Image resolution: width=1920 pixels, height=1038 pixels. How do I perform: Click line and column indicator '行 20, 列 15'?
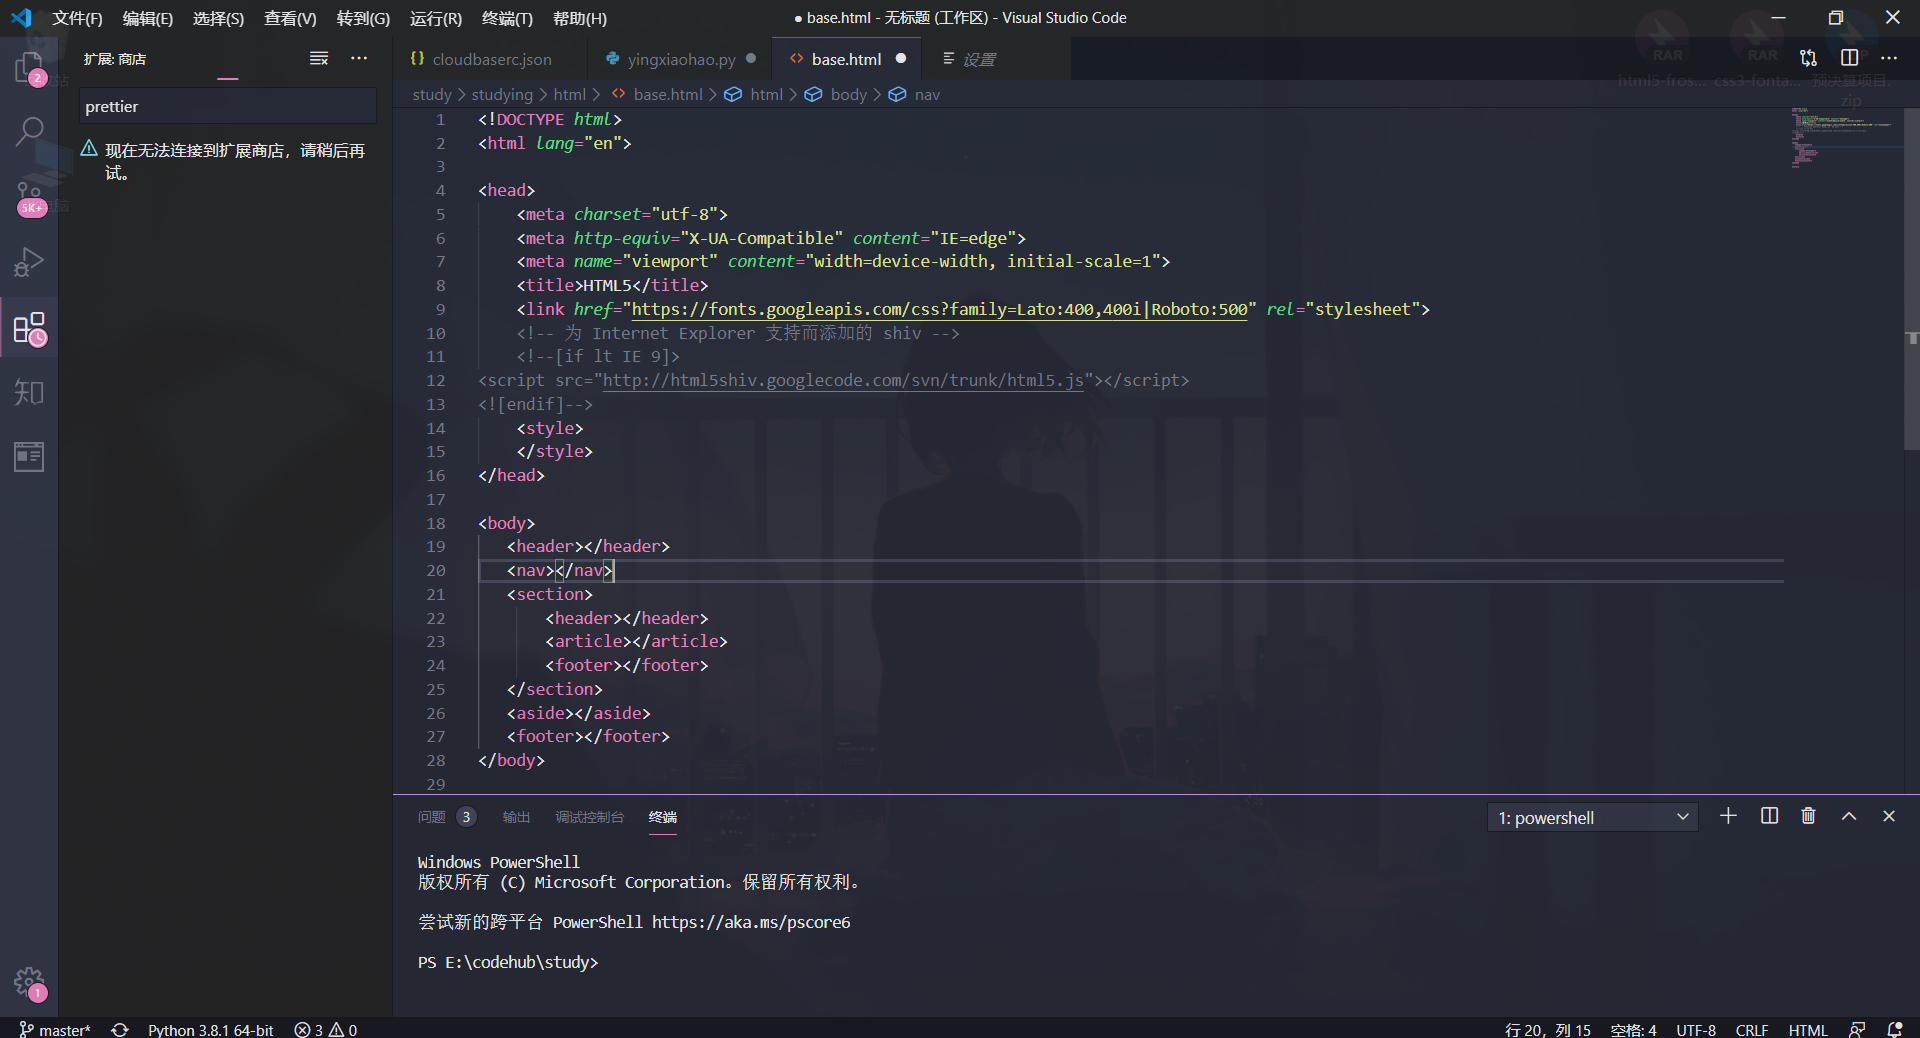point(1547,1029)
